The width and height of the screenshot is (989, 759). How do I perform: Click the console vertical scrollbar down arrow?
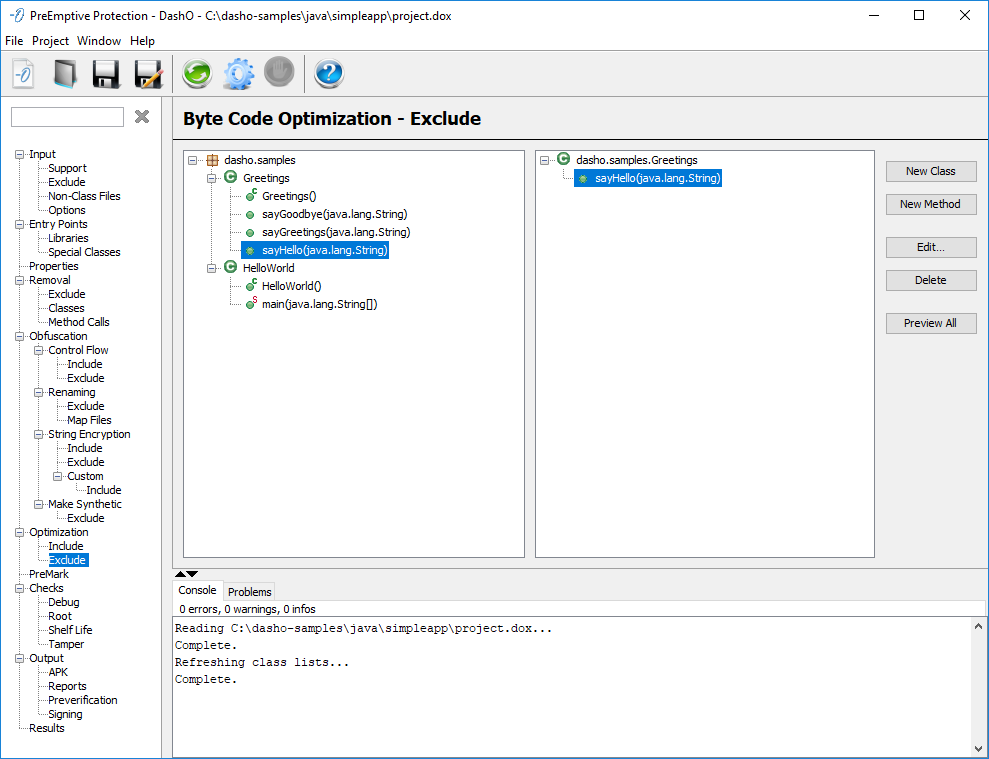pos(978,748)
